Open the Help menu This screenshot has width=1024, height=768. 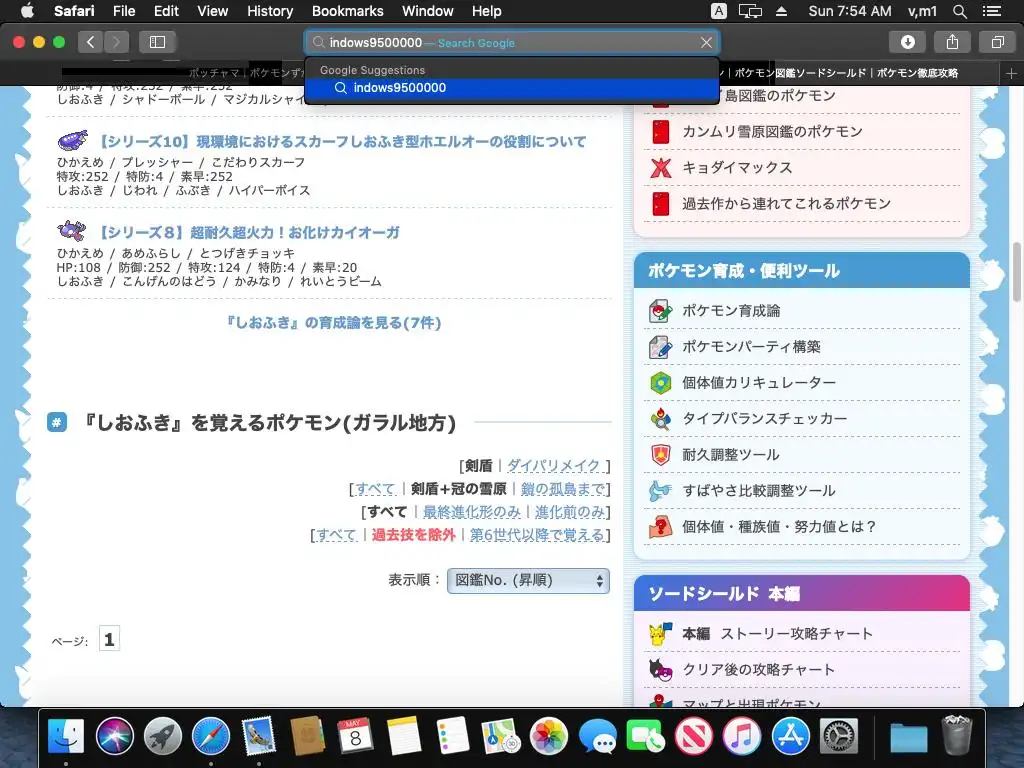pyautogui.click(x=487, y=11)
